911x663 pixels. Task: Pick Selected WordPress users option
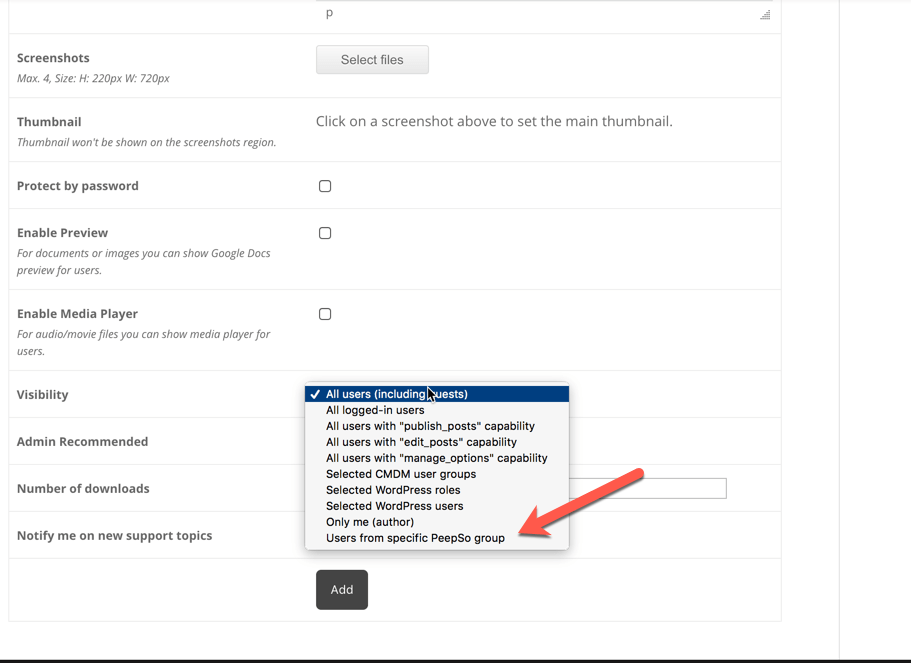394,506
